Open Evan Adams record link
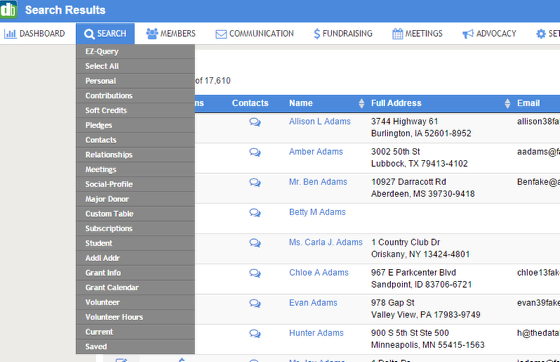Viewport: 560px width, 362px height. [x=313, y=303]
